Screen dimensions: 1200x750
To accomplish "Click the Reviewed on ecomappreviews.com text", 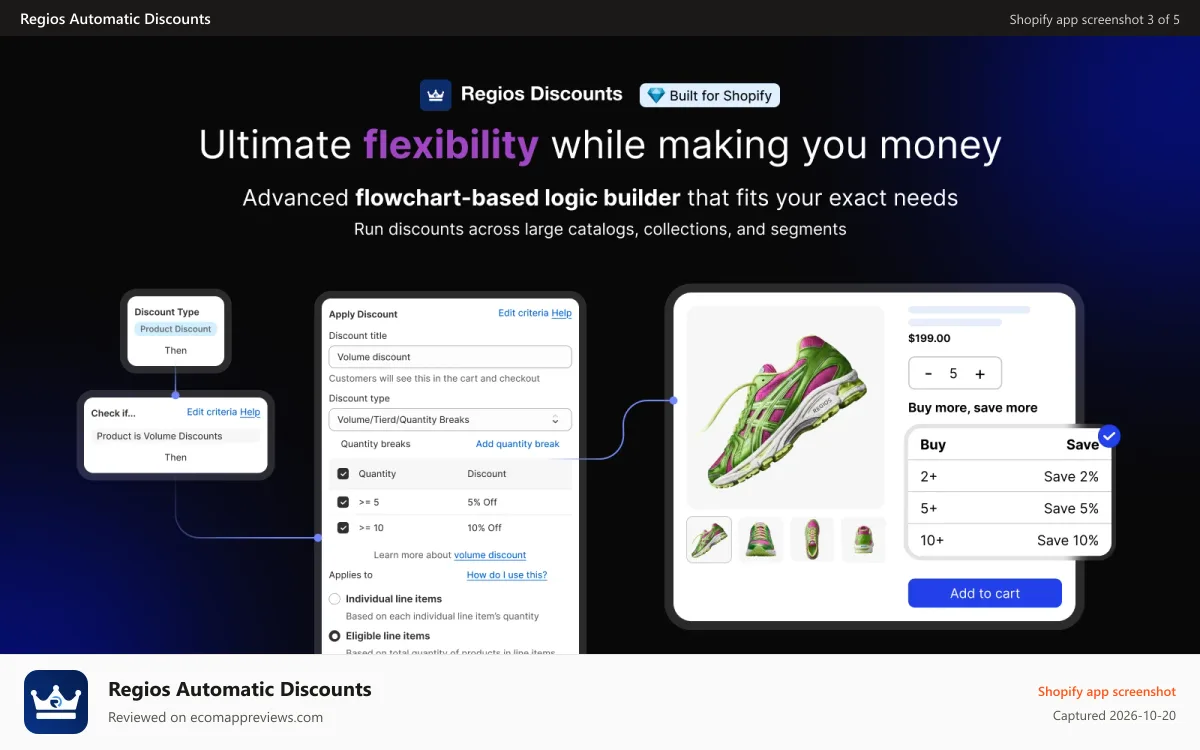I will point(215,717).
